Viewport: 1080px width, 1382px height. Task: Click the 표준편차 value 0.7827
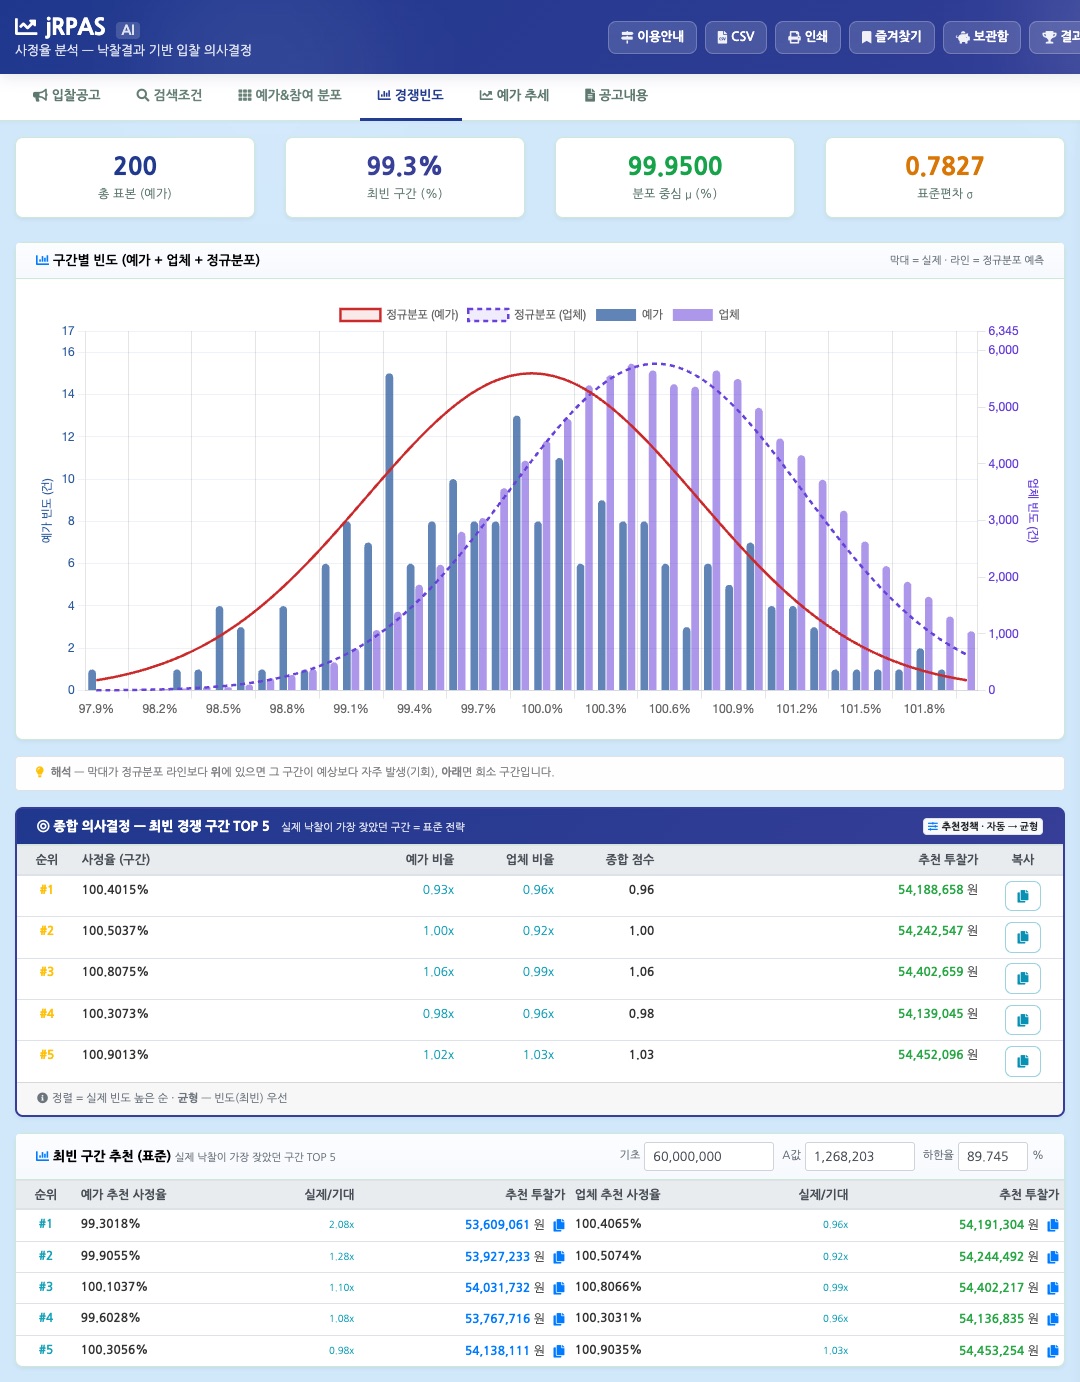pyautogui.click(x=945, y=166)
